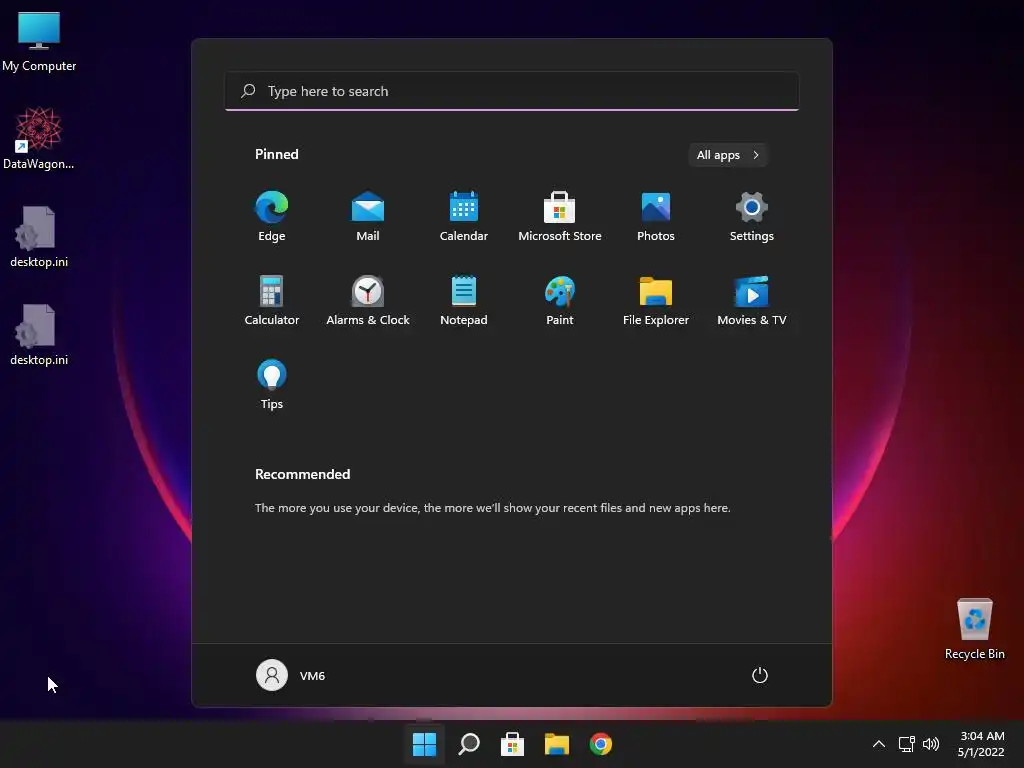Launch the Photos app
The height and width of the screenshot is (768, 1024).
656,217
